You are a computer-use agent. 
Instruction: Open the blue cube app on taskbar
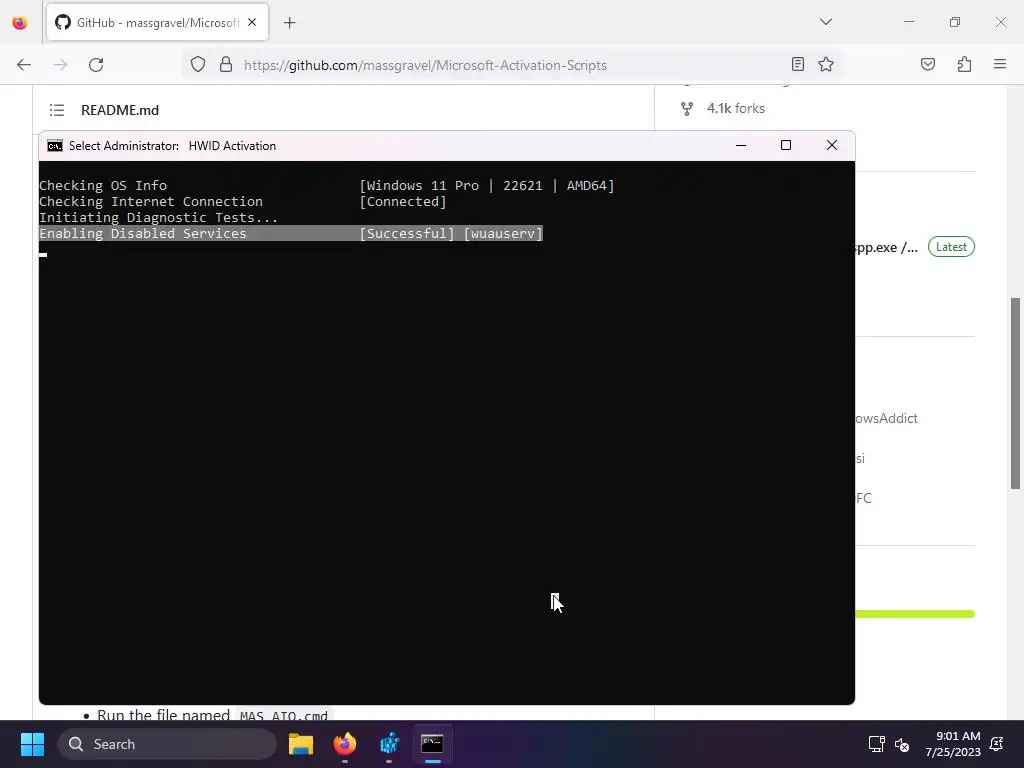click(x=389, y=744)
